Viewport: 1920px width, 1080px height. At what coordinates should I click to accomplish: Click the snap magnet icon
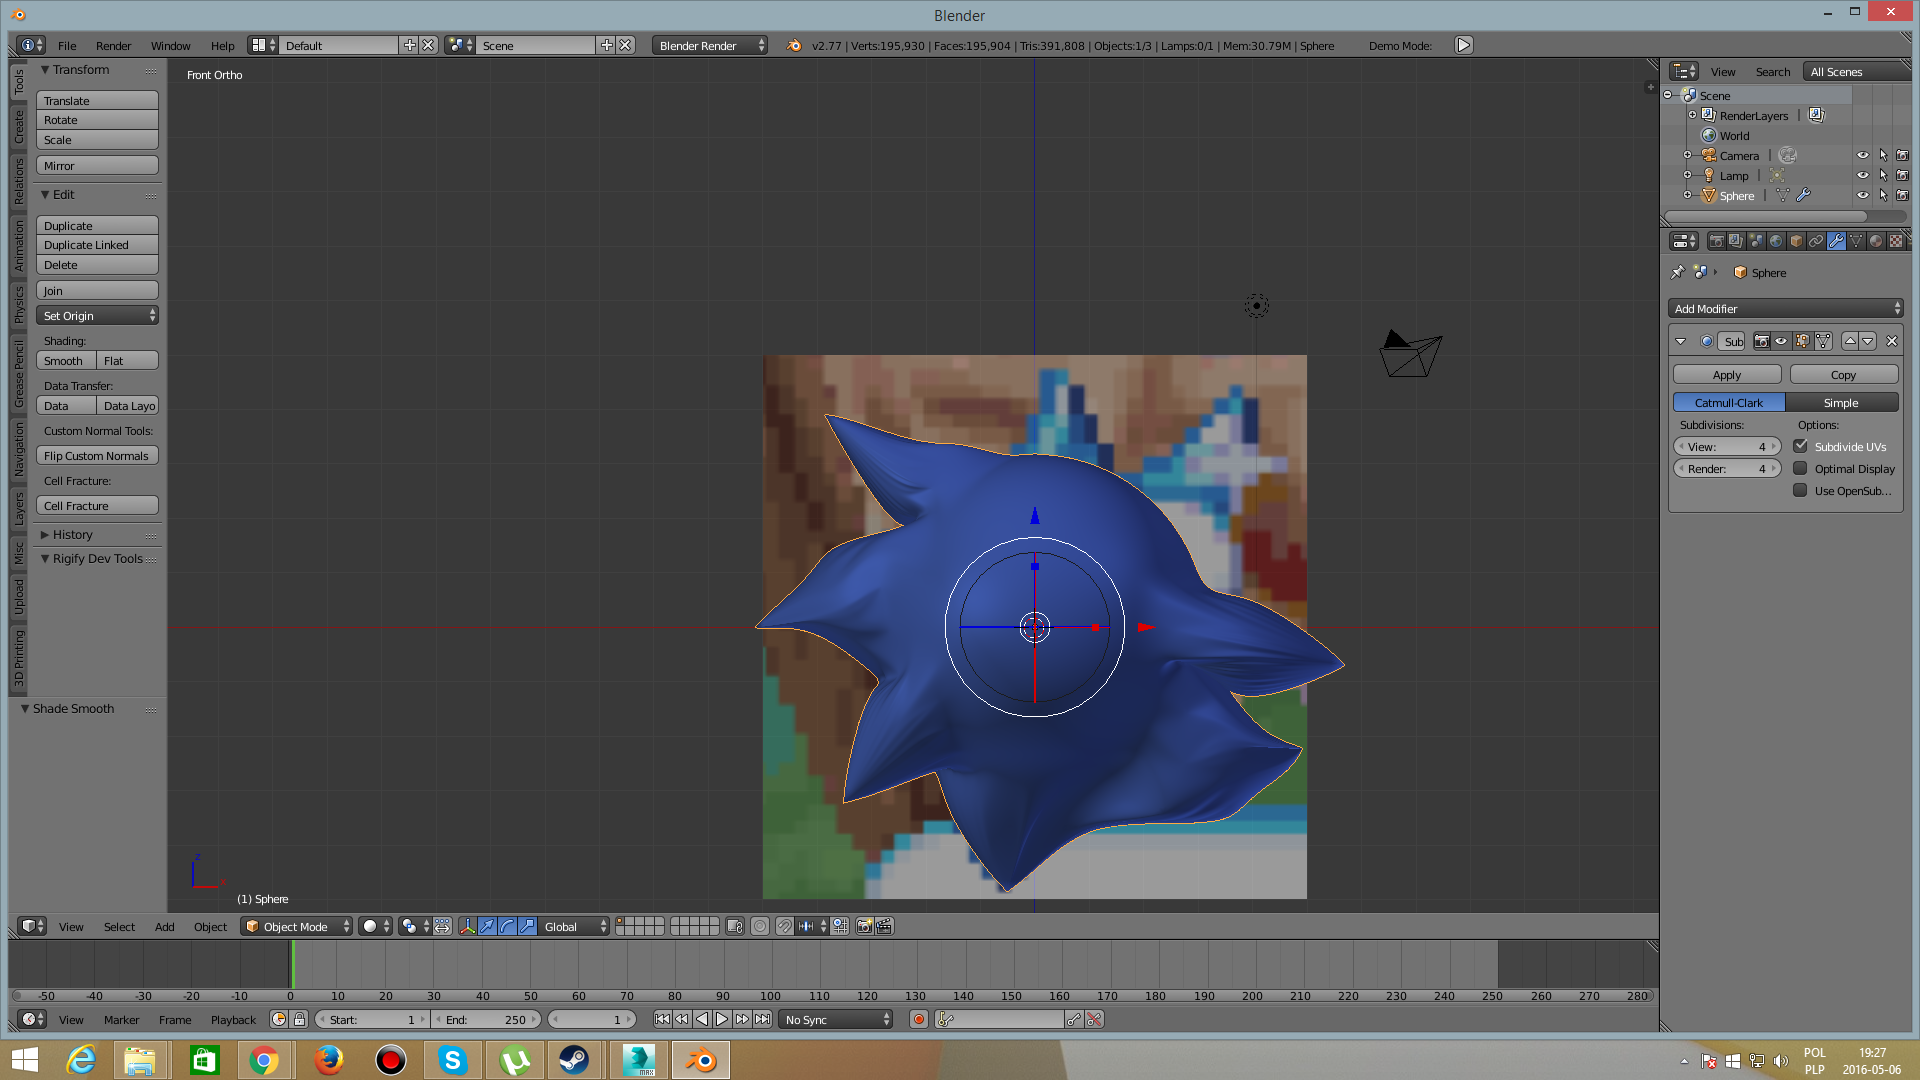pos(784,927)
